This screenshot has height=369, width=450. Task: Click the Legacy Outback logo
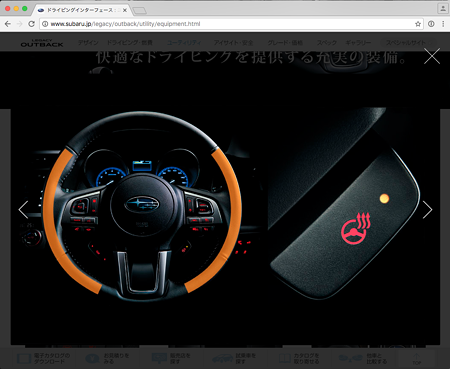click(42, 43)
